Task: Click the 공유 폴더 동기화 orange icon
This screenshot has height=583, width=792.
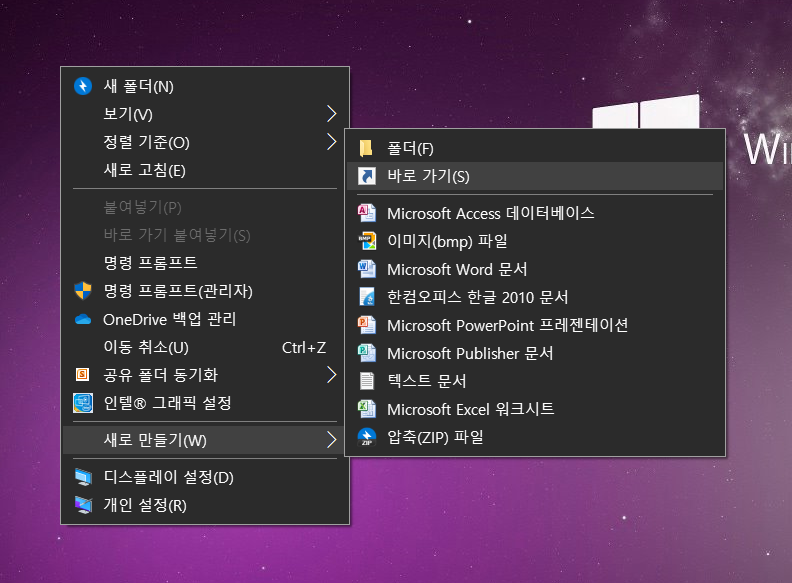Action: (x=82, y=374)
